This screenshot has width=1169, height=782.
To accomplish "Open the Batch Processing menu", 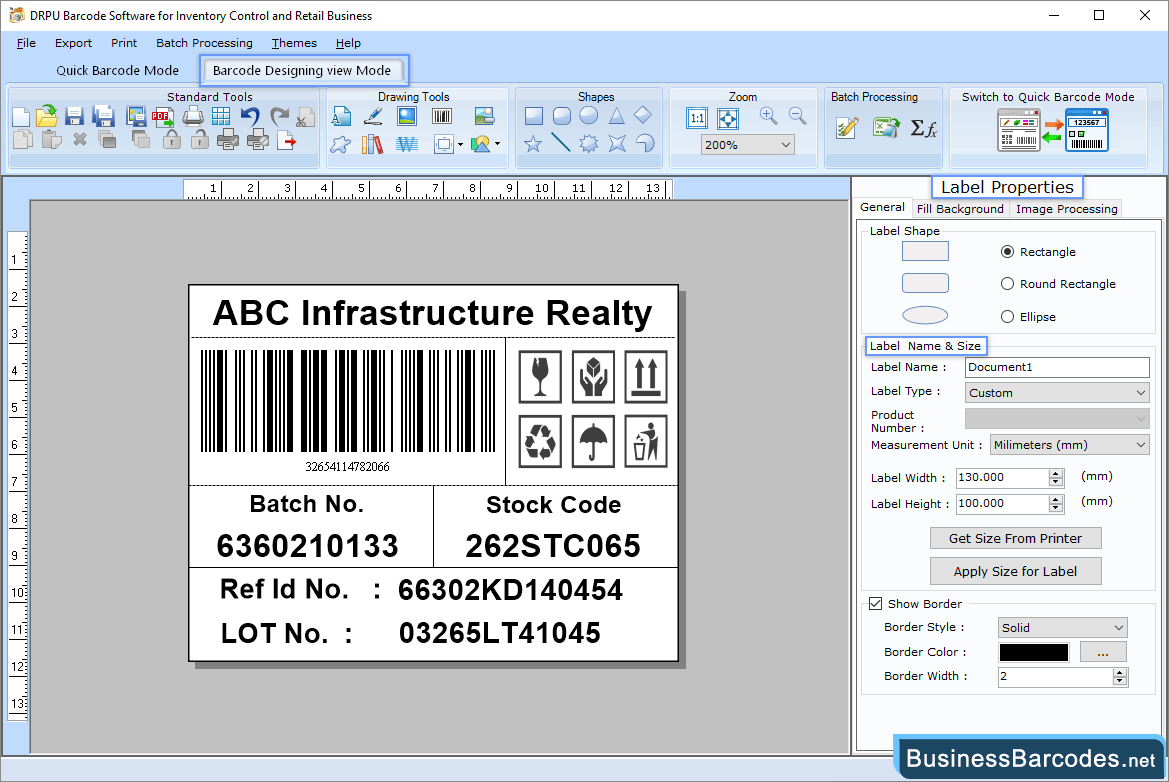I will tap(204, 43).
